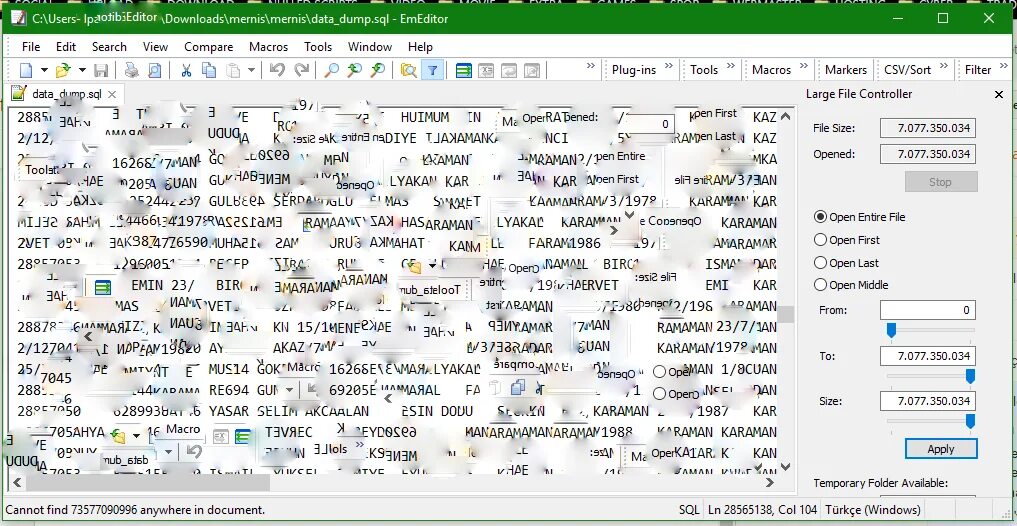The width and height of the screenshot is (1017, 526).
Task: Expand the main toolbar overflow chevron
Action: pos(590,66)
